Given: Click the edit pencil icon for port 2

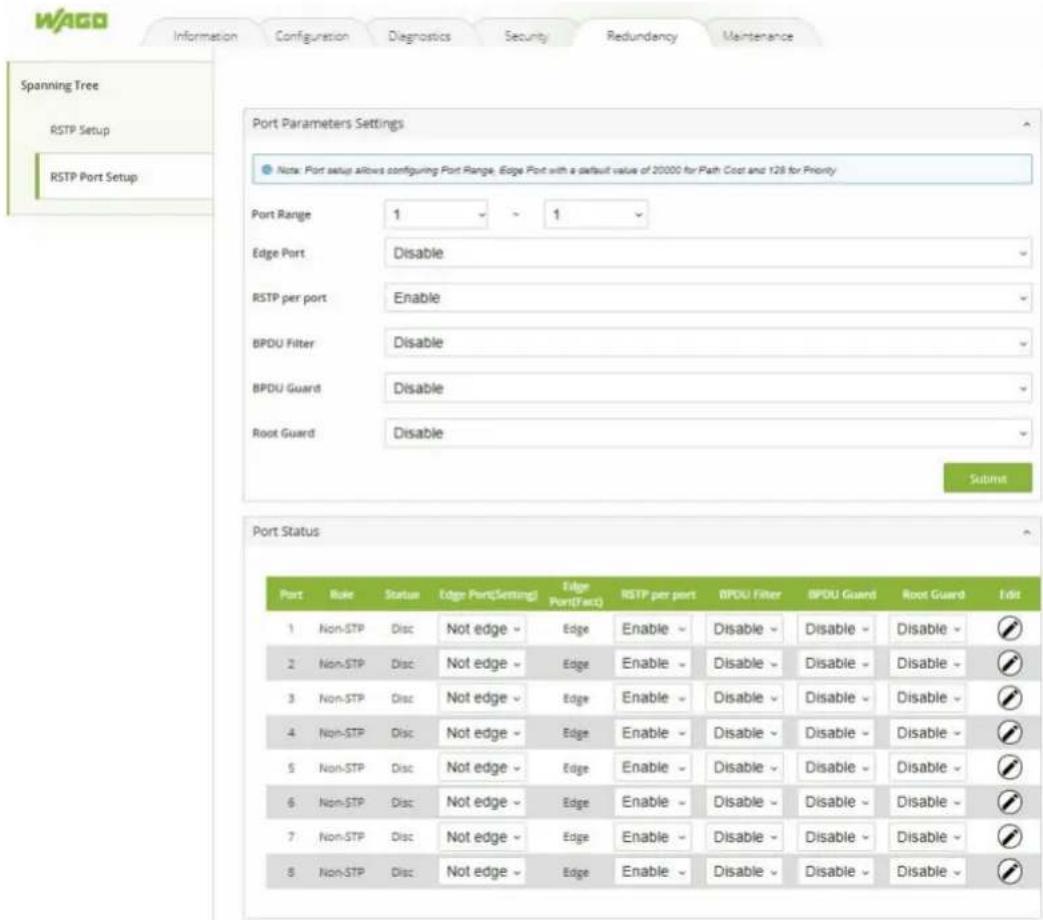Looking at the screenshot, I should click(x=1009, y=663).
